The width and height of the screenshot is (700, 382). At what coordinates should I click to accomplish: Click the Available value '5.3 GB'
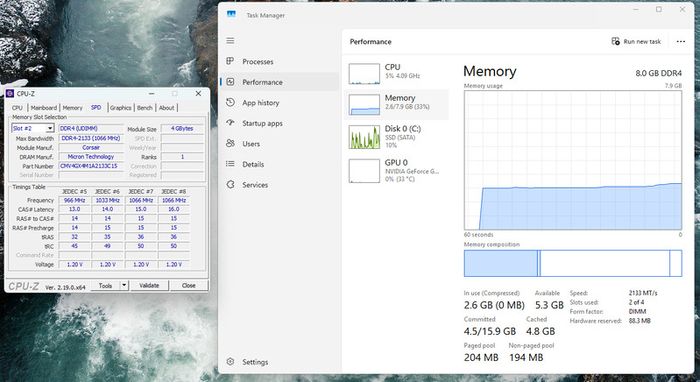pyautogui.click(x=549, y=305)
